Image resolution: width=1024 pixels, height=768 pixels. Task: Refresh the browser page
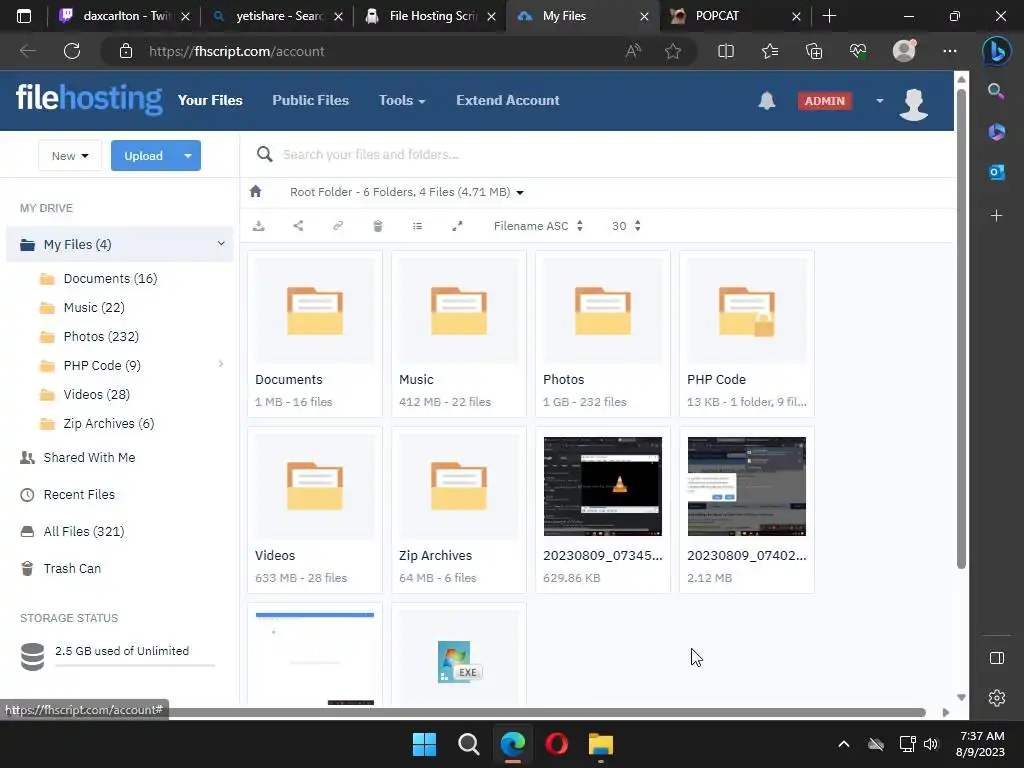click(72, 51)
